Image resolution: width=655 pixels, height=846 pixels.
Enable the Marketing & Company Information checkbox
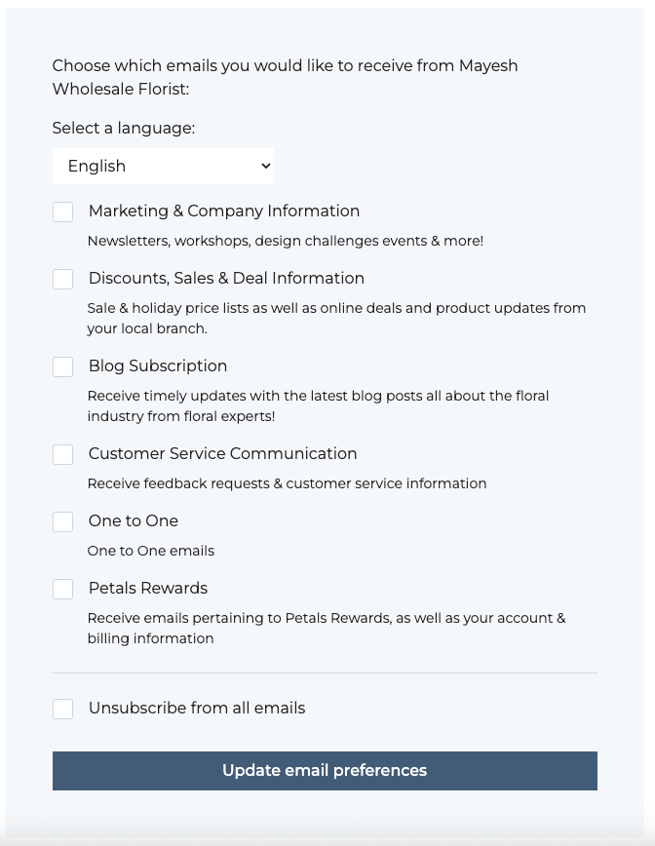(63, 211)
